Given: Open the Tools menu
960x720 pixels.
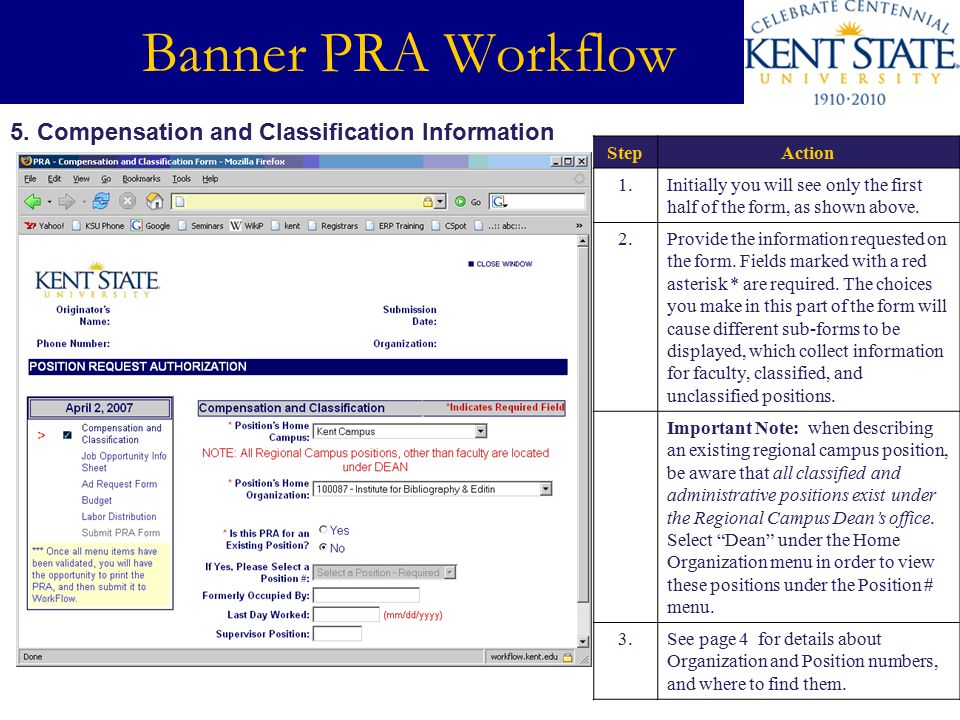Looking at the screenshot, I should coord(181,179).
